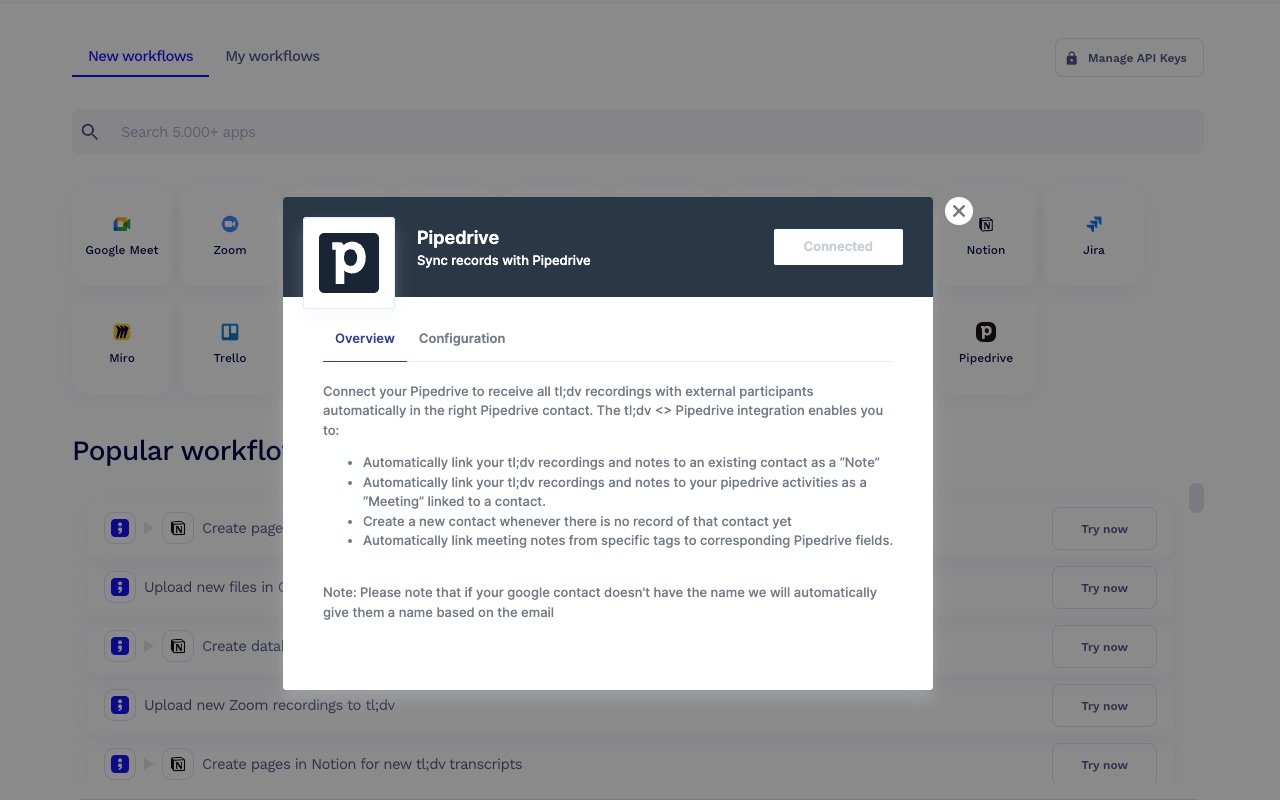Select the Notion app icon

coord(985,224)
